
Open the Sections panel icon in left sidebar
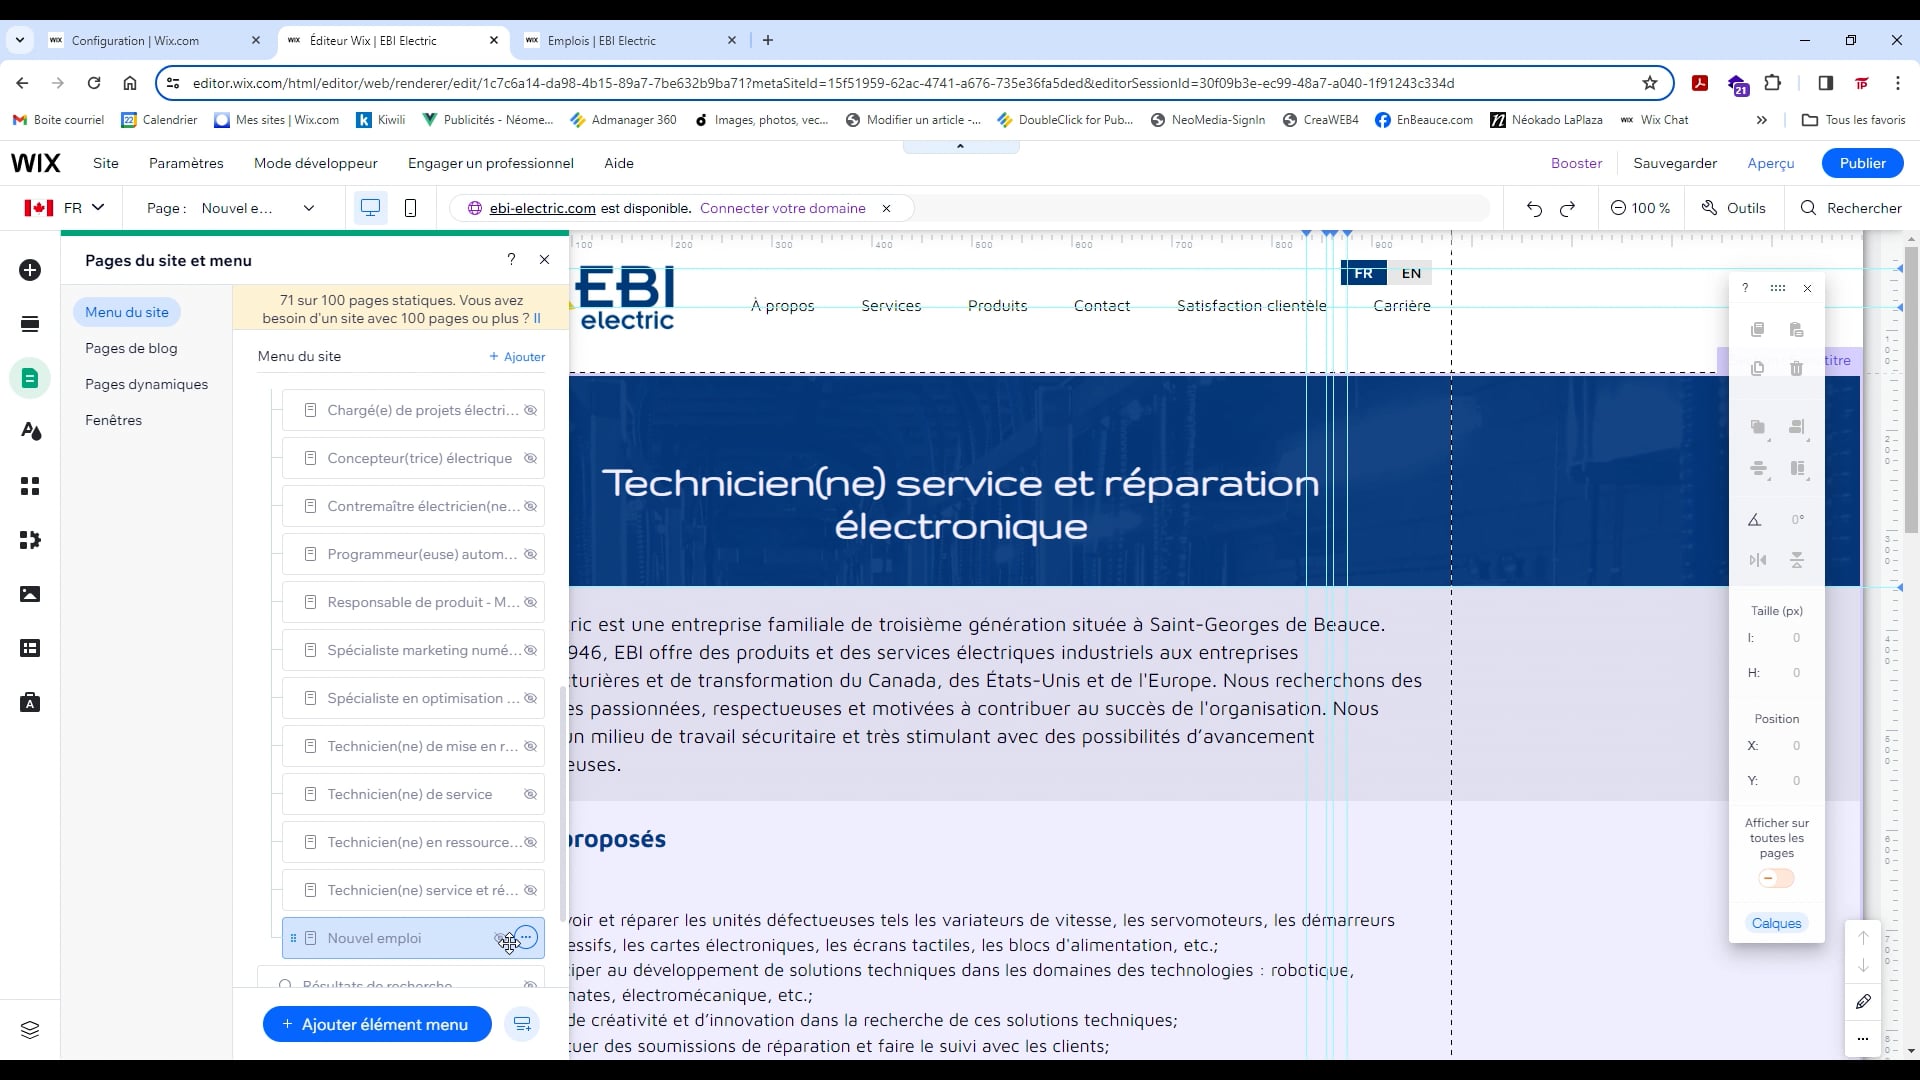pos(30,324)
